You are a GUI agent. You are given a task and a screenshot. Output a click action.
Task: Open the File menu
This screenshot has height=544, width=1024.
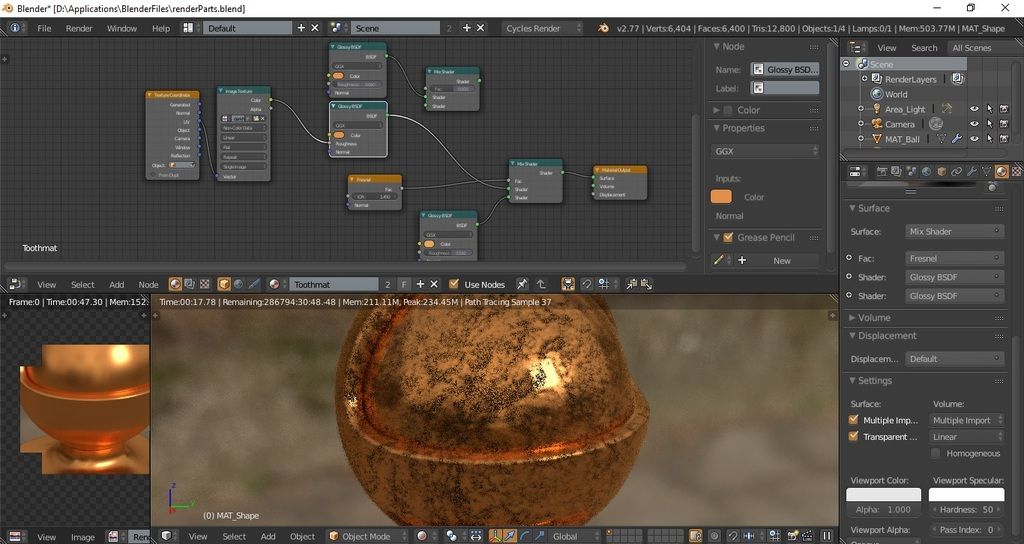coord(44,28)
